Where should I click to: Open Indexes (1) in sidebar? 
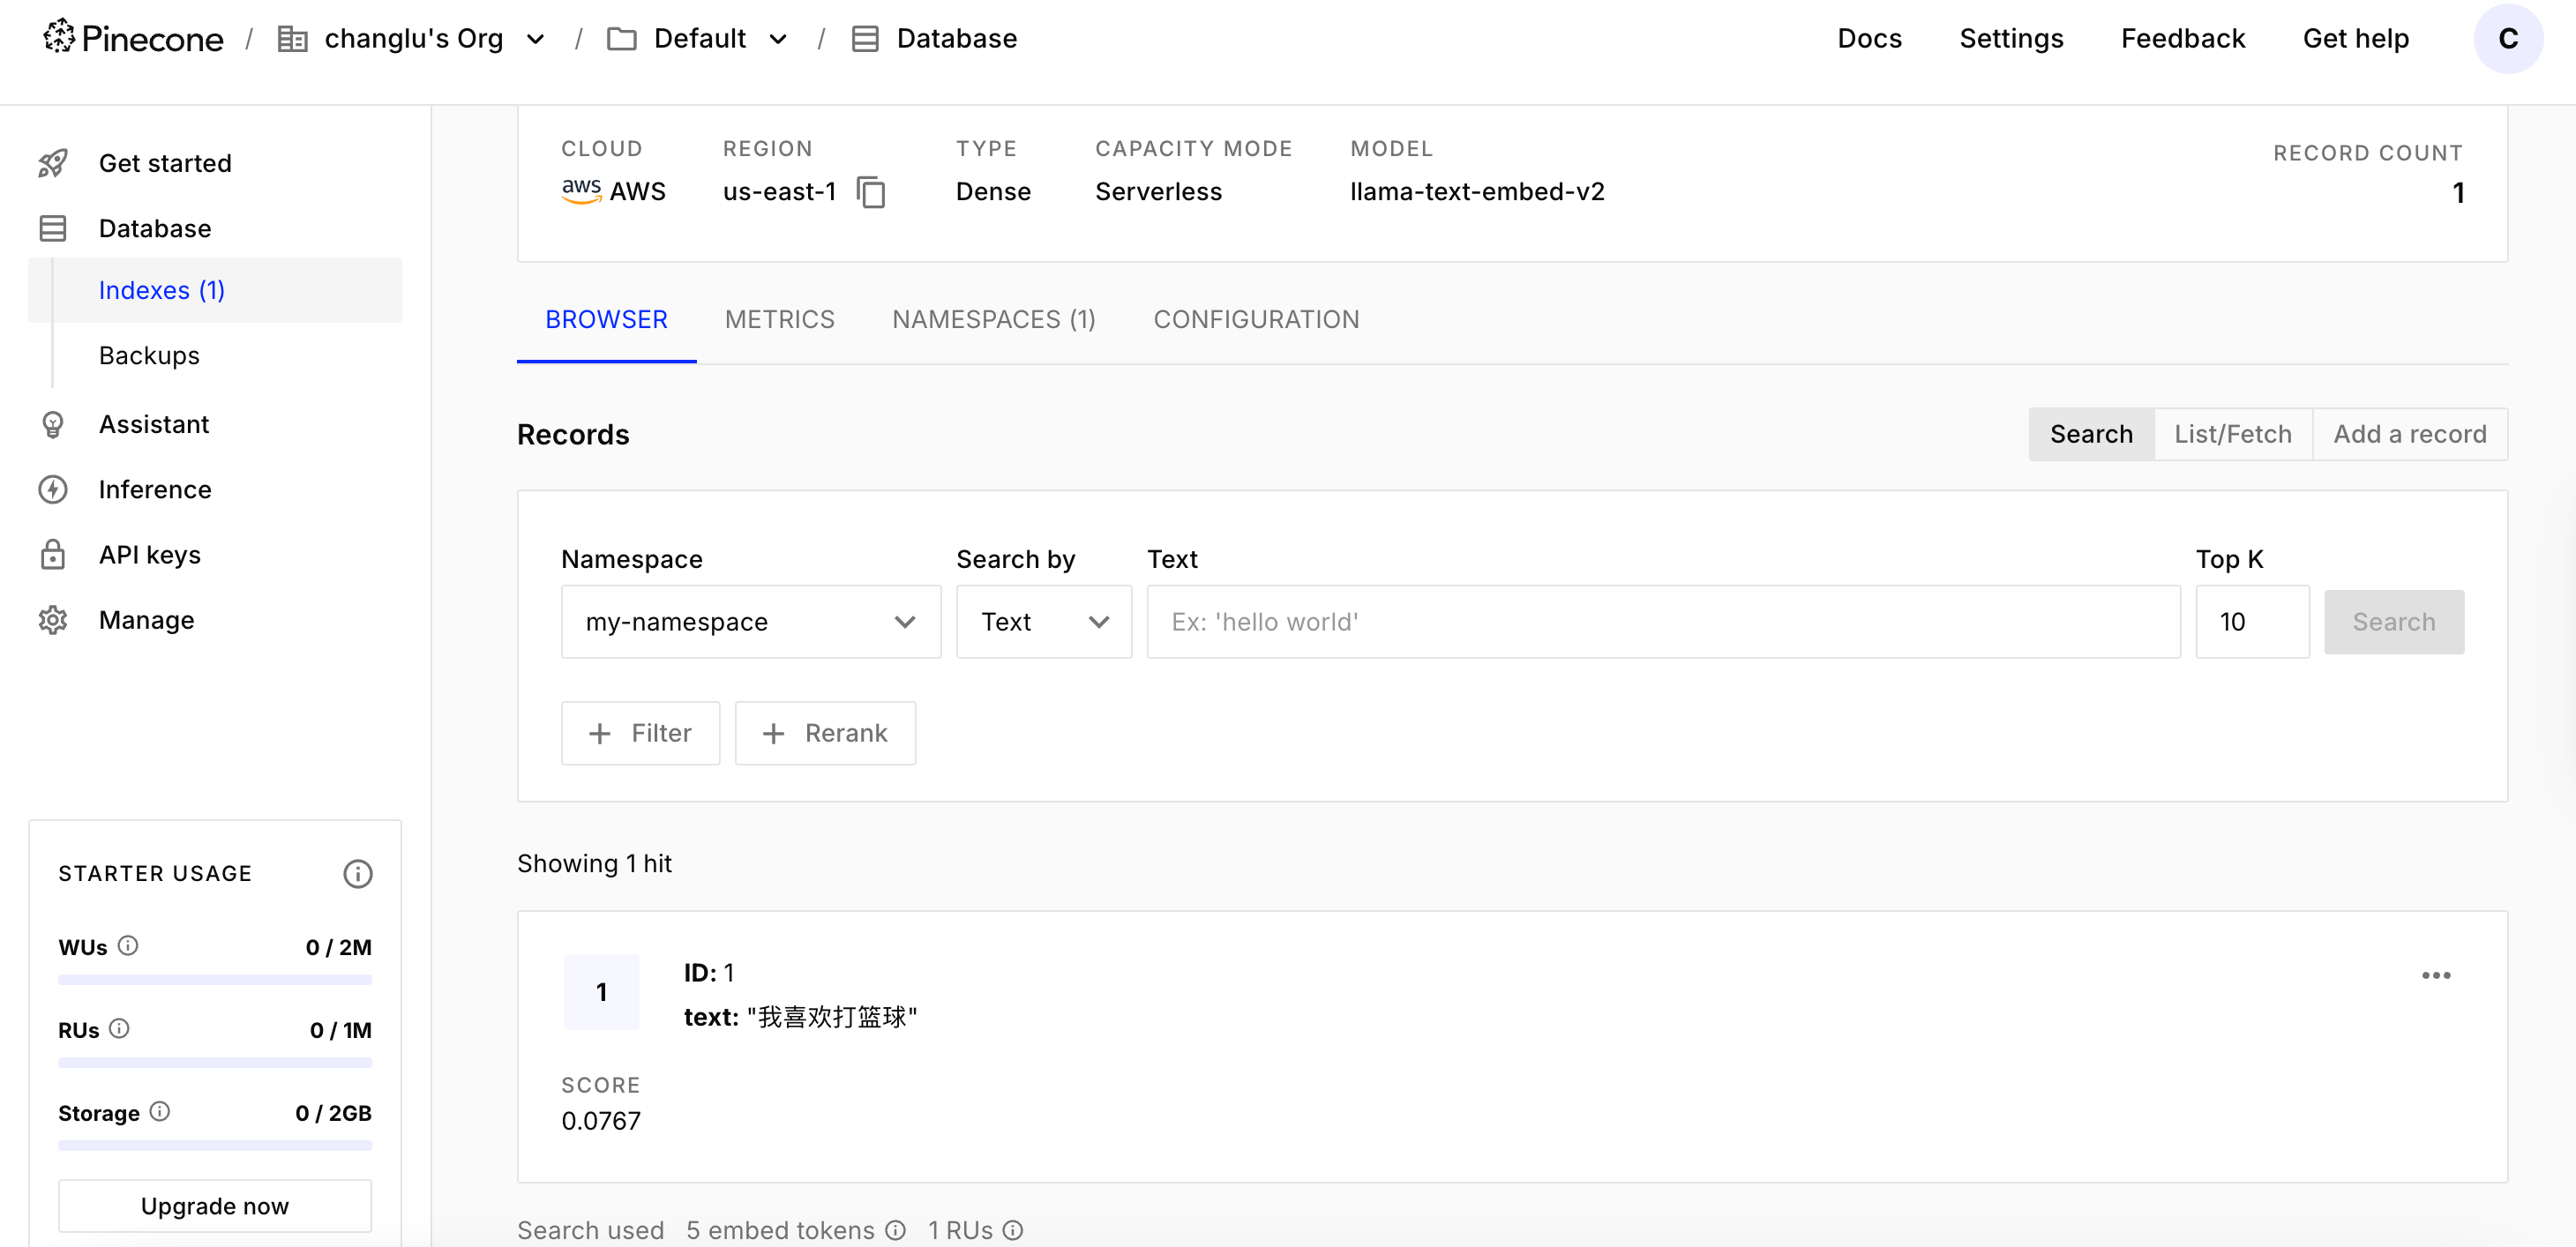point(215,290)
